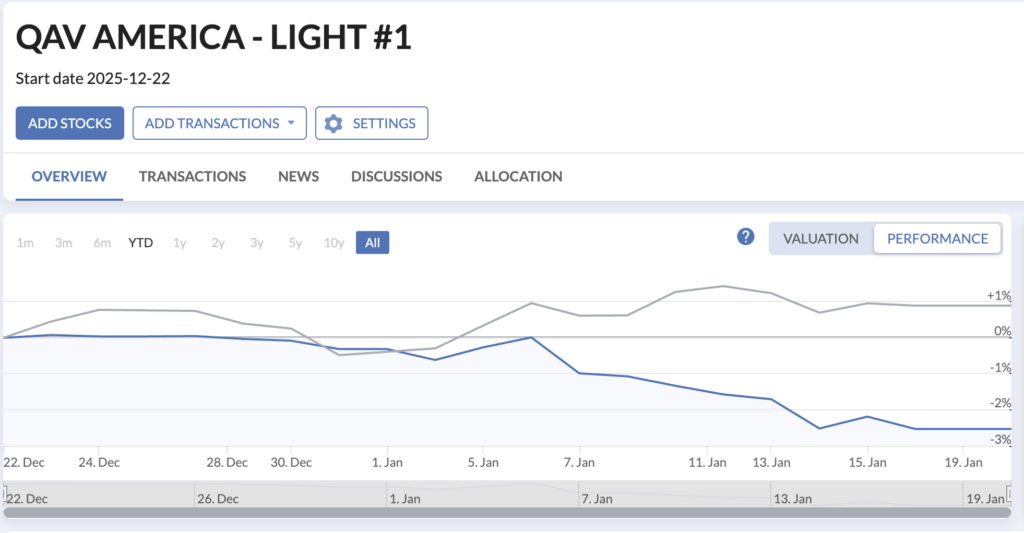Choose the 3m time range

coord(64,242)
